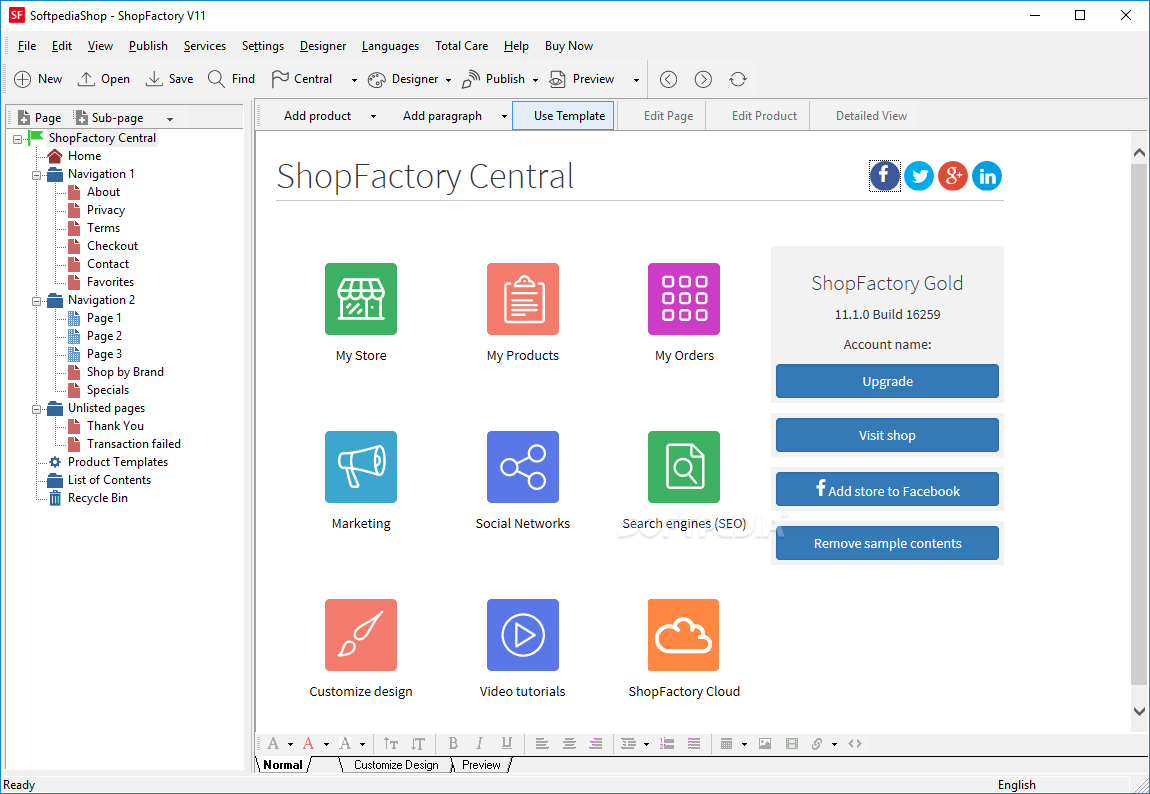Click the Use Template button

pyautogui.click(x=563, y=116)
